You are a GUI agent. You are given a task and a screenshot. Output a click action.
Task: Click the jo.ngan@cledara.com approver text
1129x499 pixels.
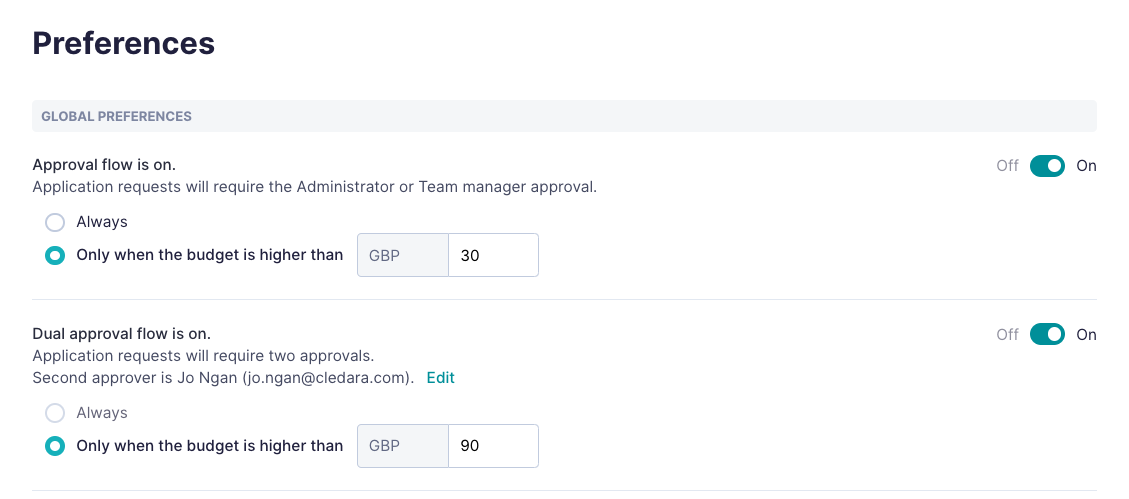(328, 377)
